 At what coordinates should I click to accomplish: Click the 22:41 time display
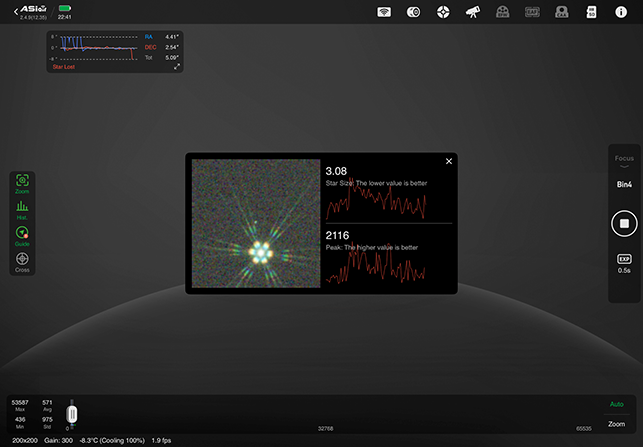click(x=64, y=17)
